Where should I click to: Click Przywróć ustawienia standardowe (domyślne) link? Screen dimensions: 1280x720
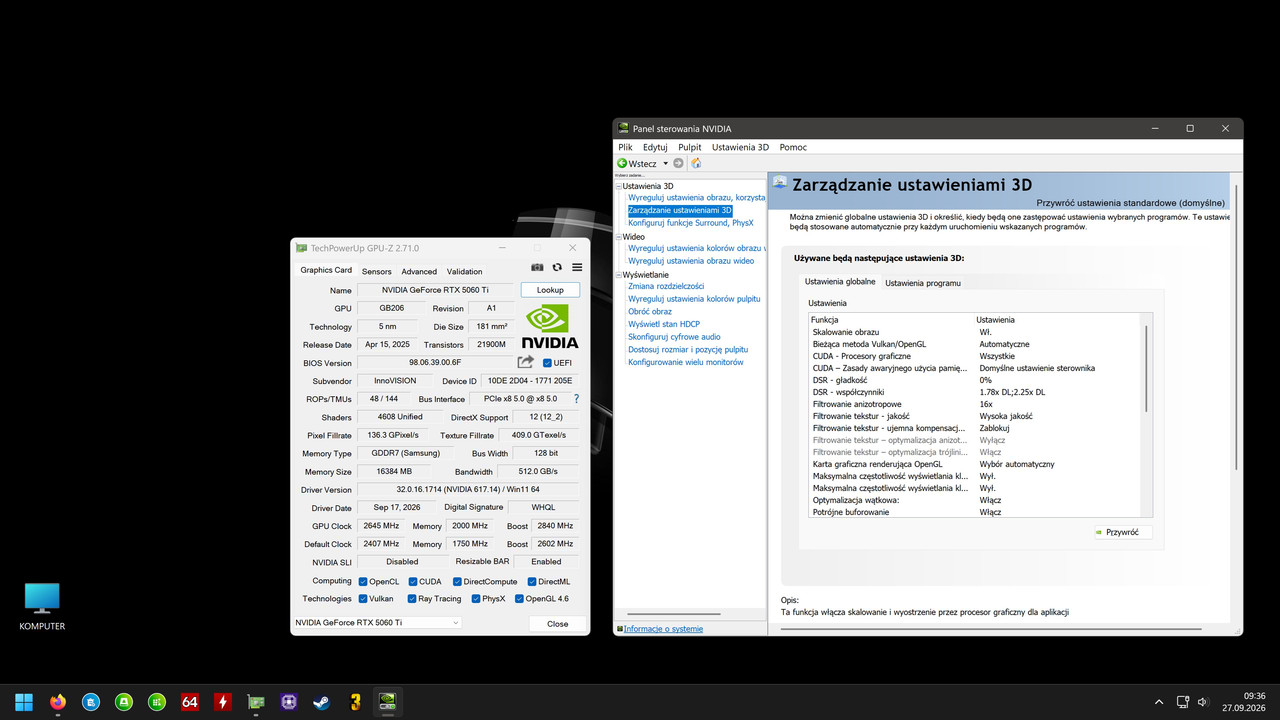(x=1130, y=202)
